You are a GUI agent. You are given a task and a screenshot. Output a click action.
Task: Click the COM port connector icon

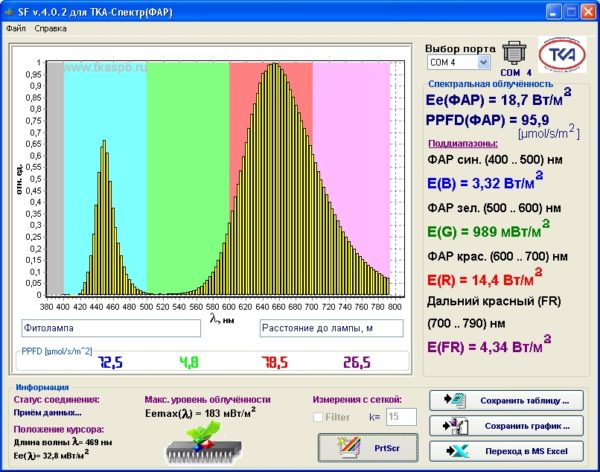514,52
